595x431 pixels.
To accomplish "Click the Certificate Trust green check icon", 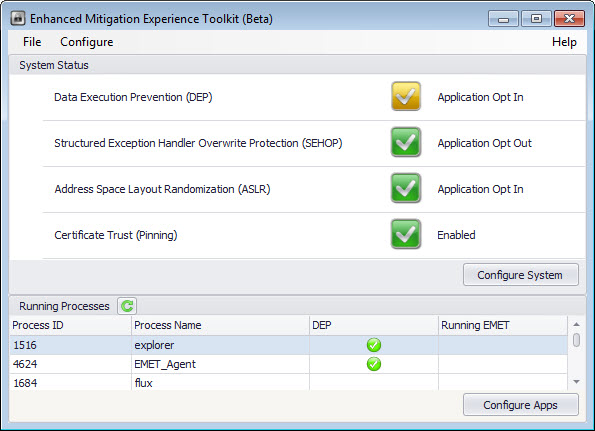I will point(406,234).
